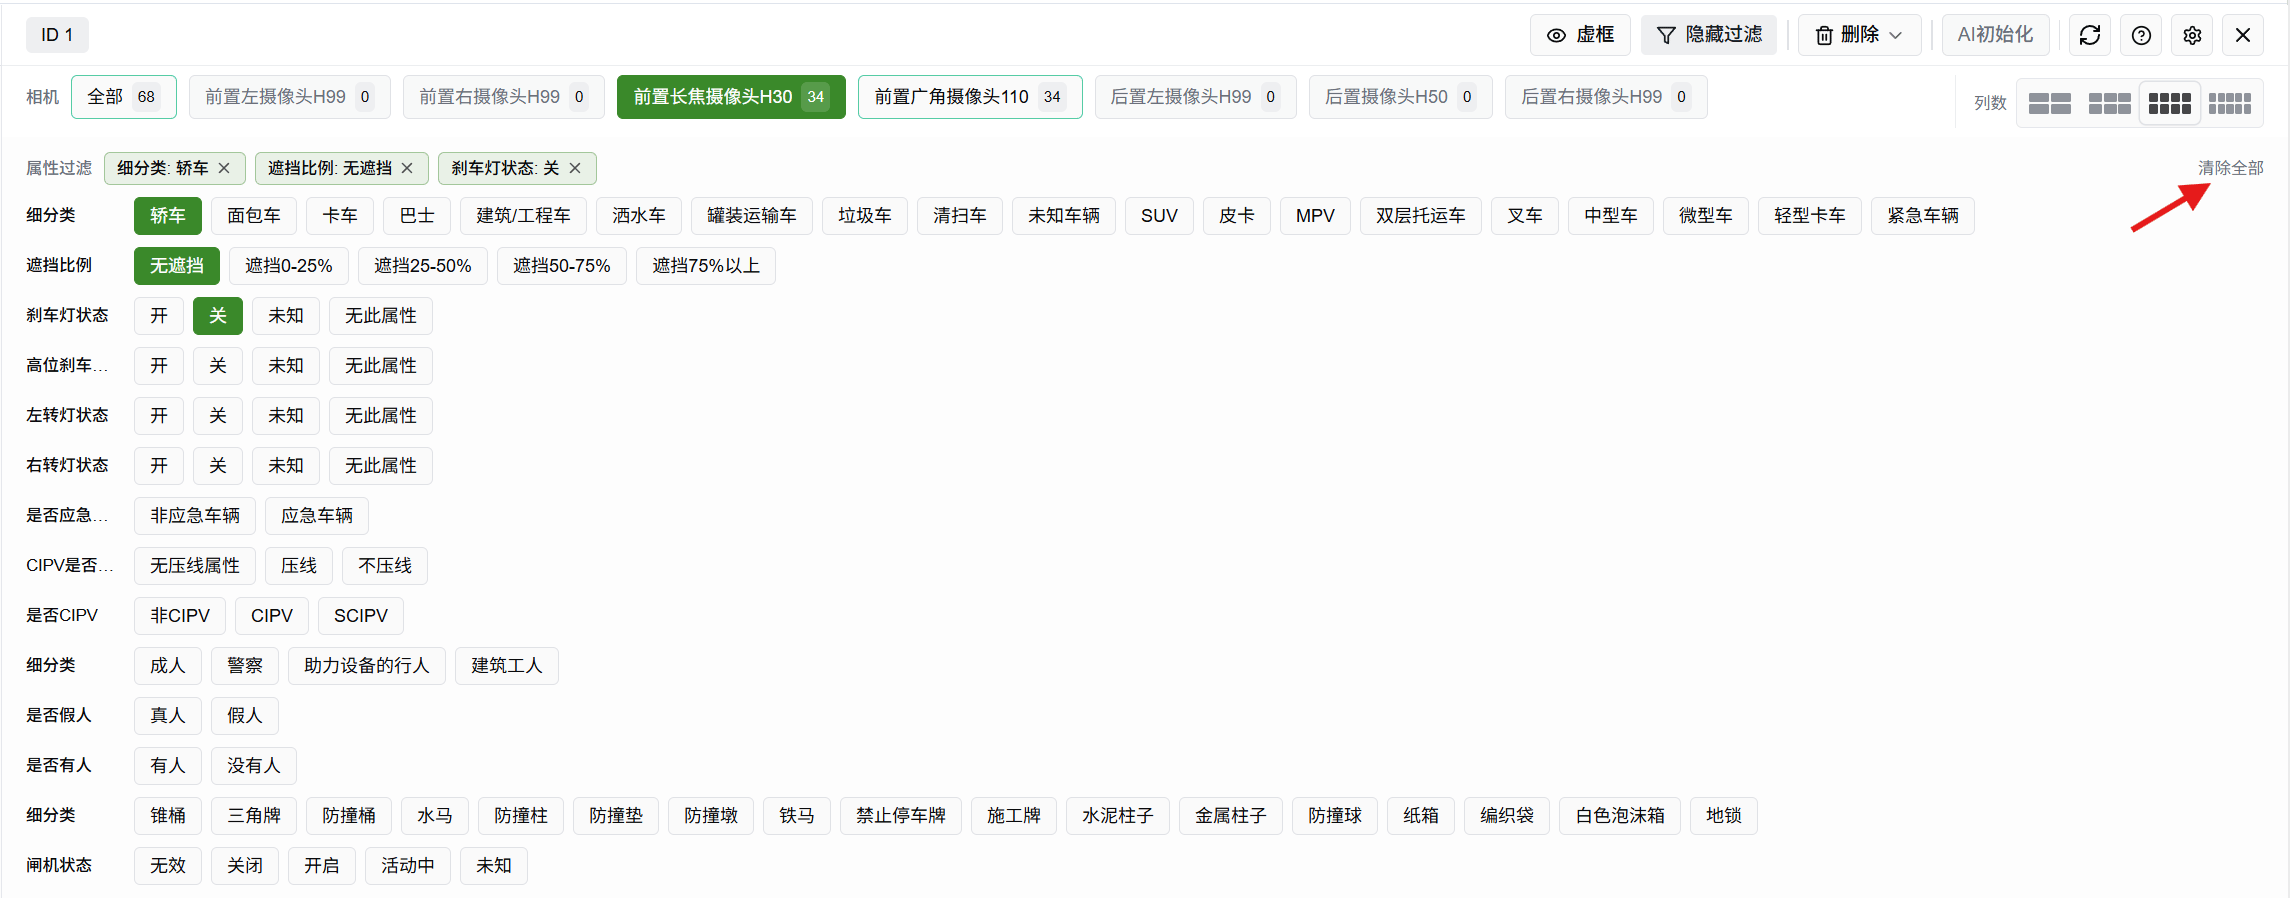
Task: Remove the 刹车灯状态: 关 filter tag
Action: click(575, 168)
